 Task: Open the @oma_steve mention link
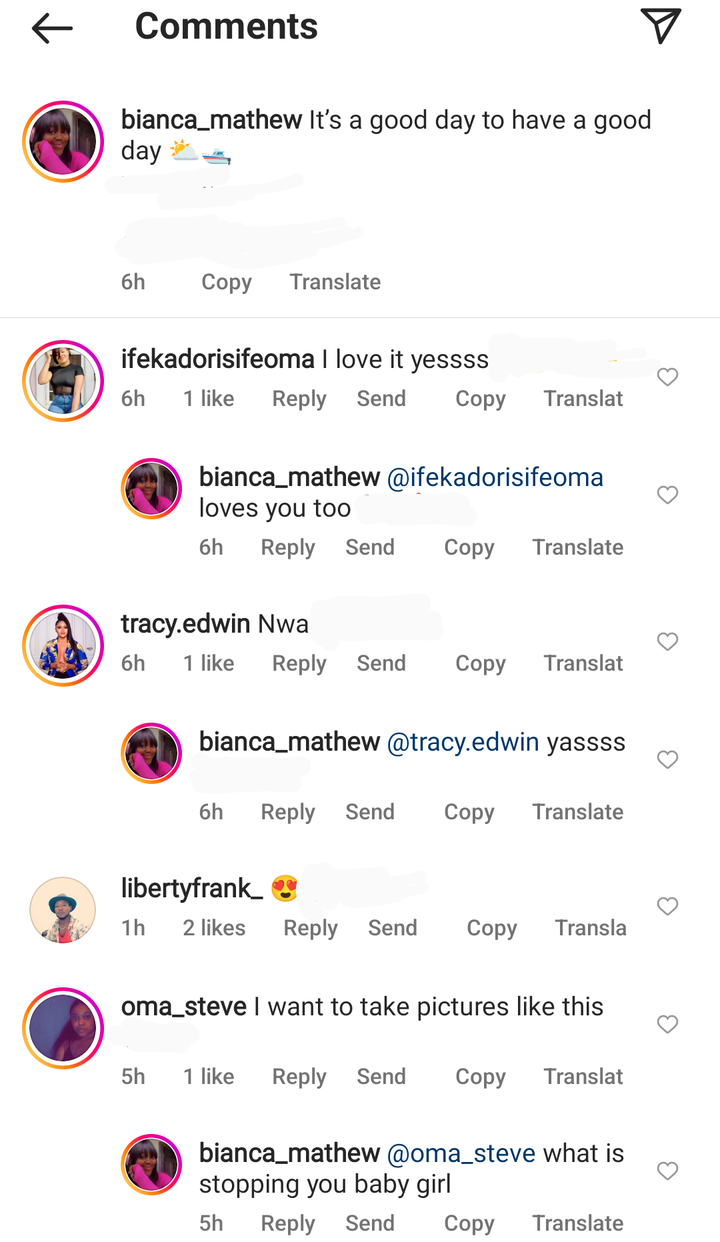point(461,1153)
